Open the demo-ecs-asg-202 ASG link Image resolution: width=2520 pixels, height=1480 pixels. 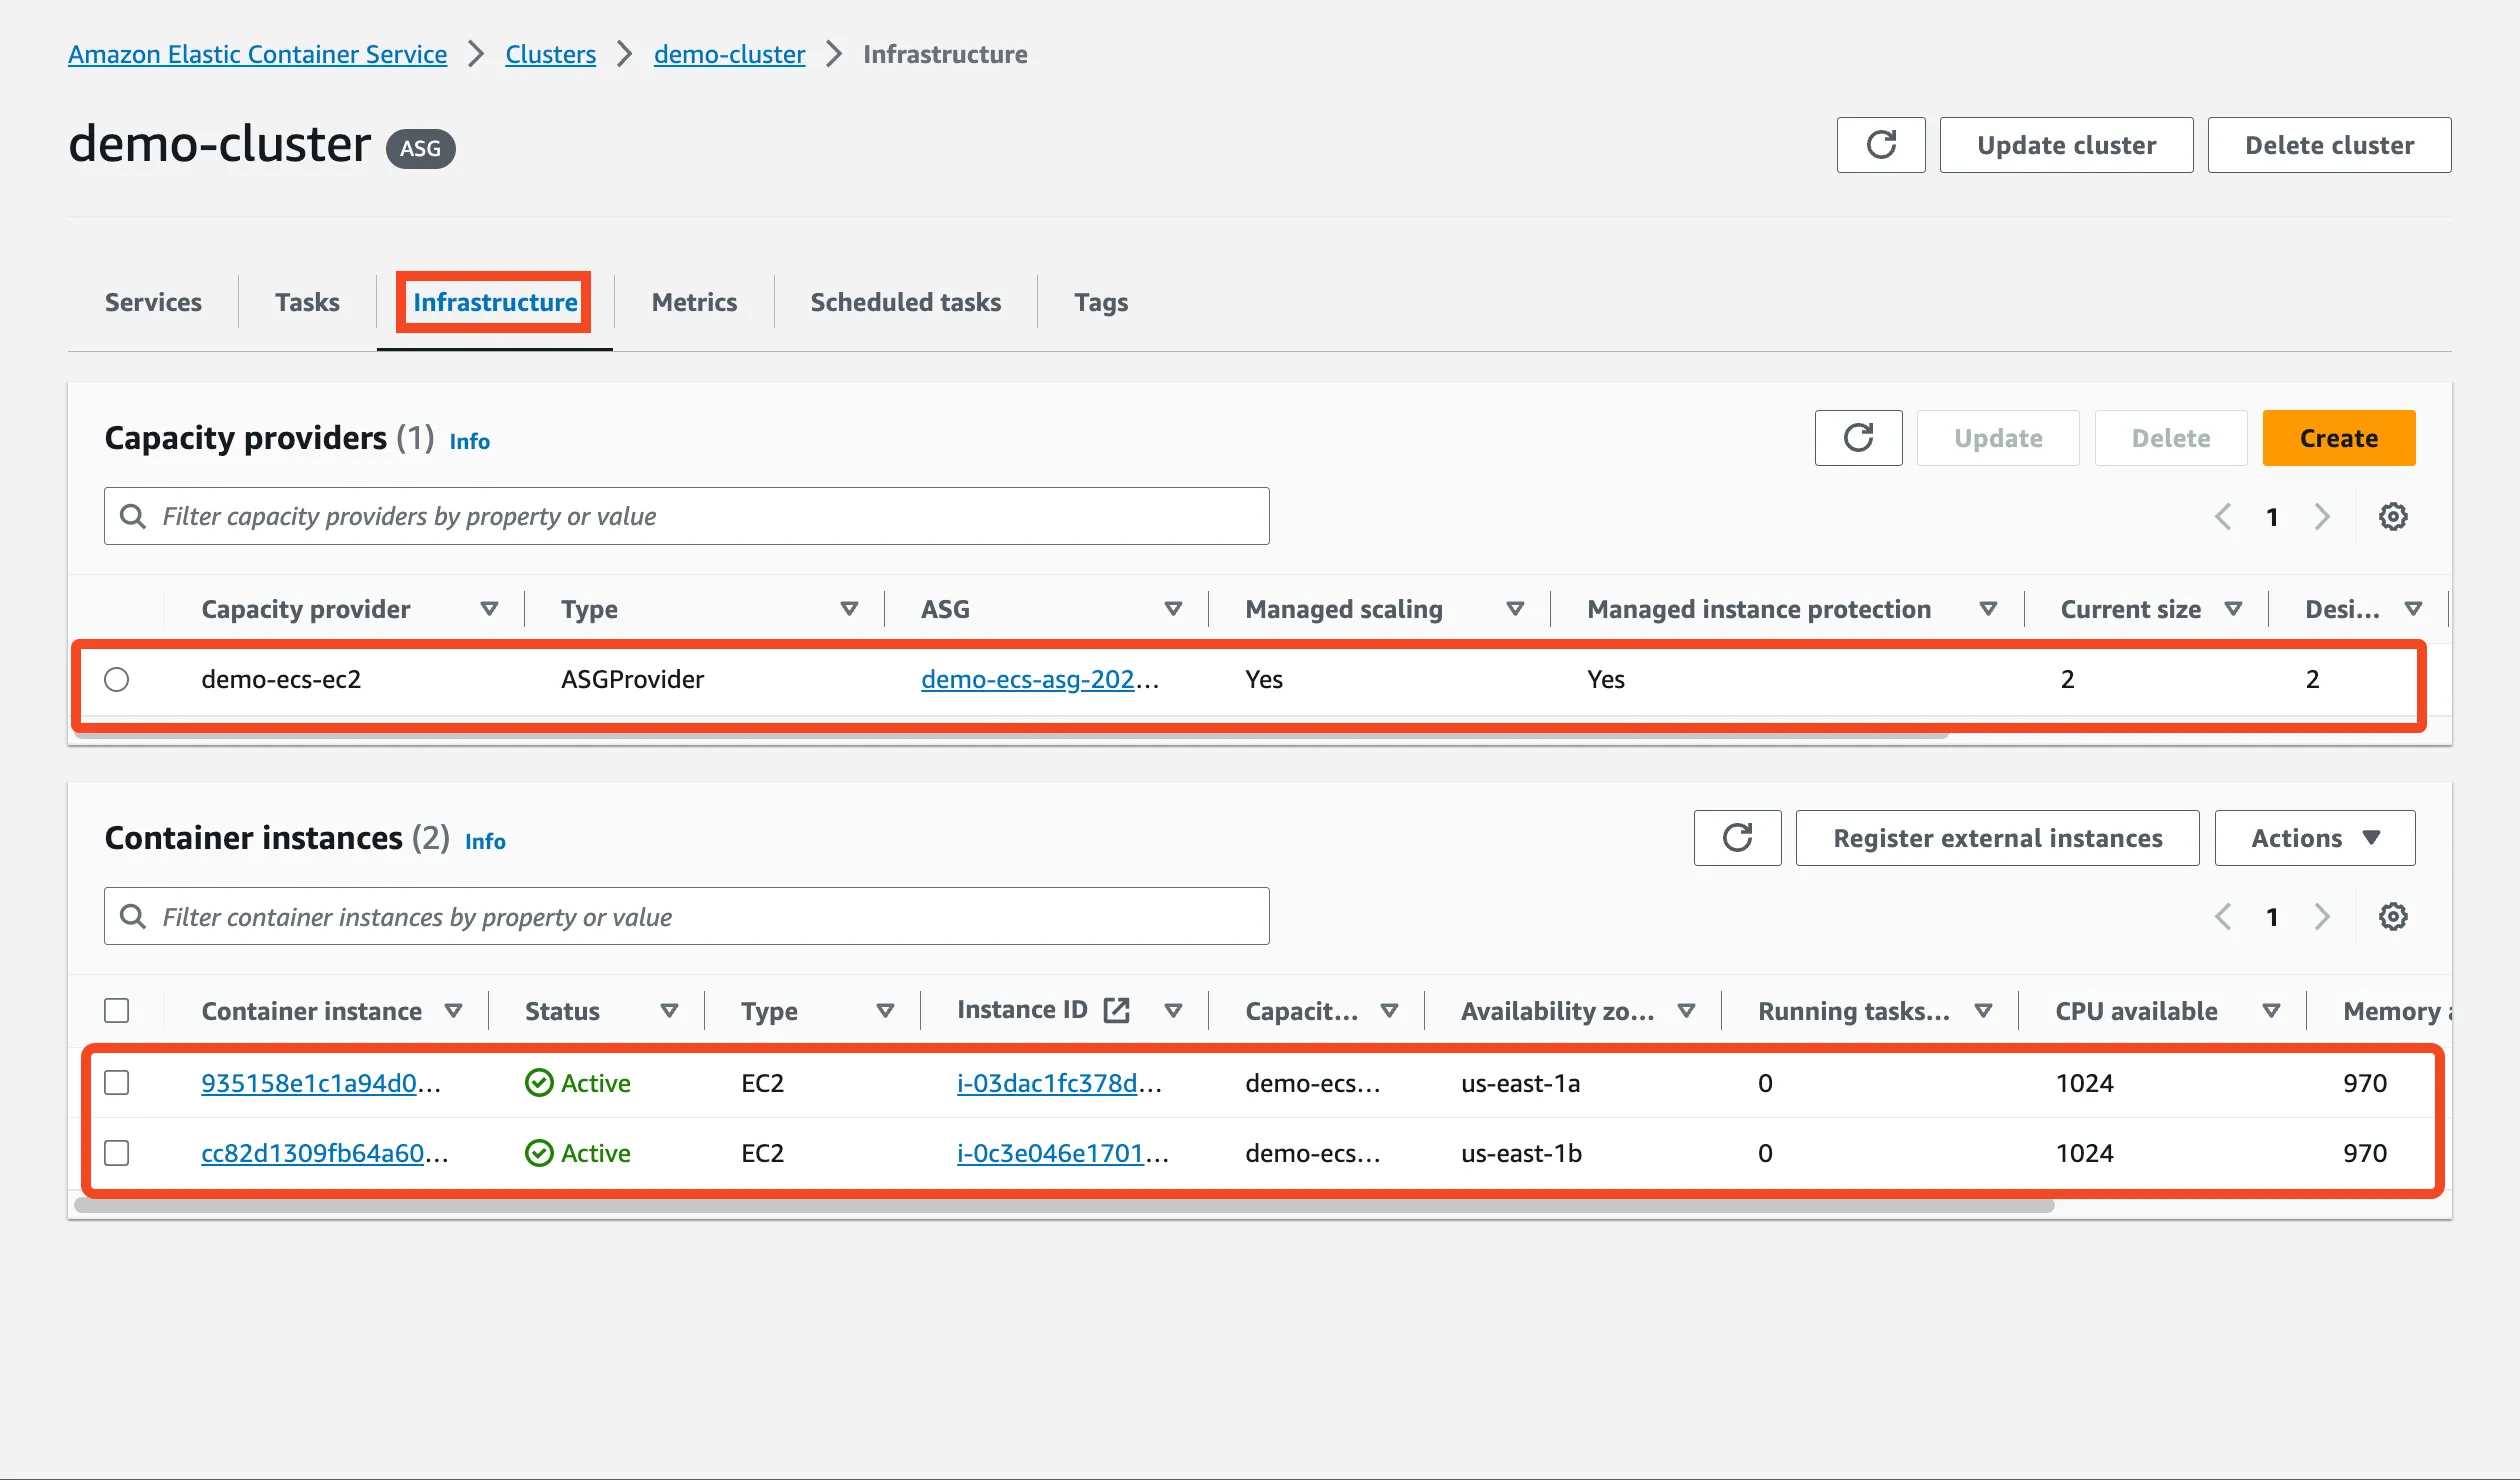pos(1039,680)
